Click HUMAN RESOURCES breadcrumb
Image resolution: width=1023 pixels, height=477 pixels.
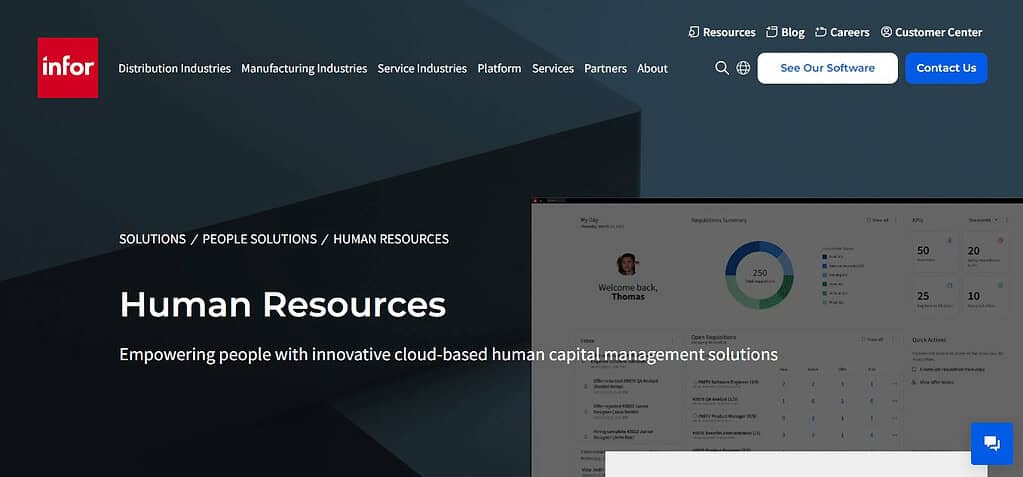(391, 239)
